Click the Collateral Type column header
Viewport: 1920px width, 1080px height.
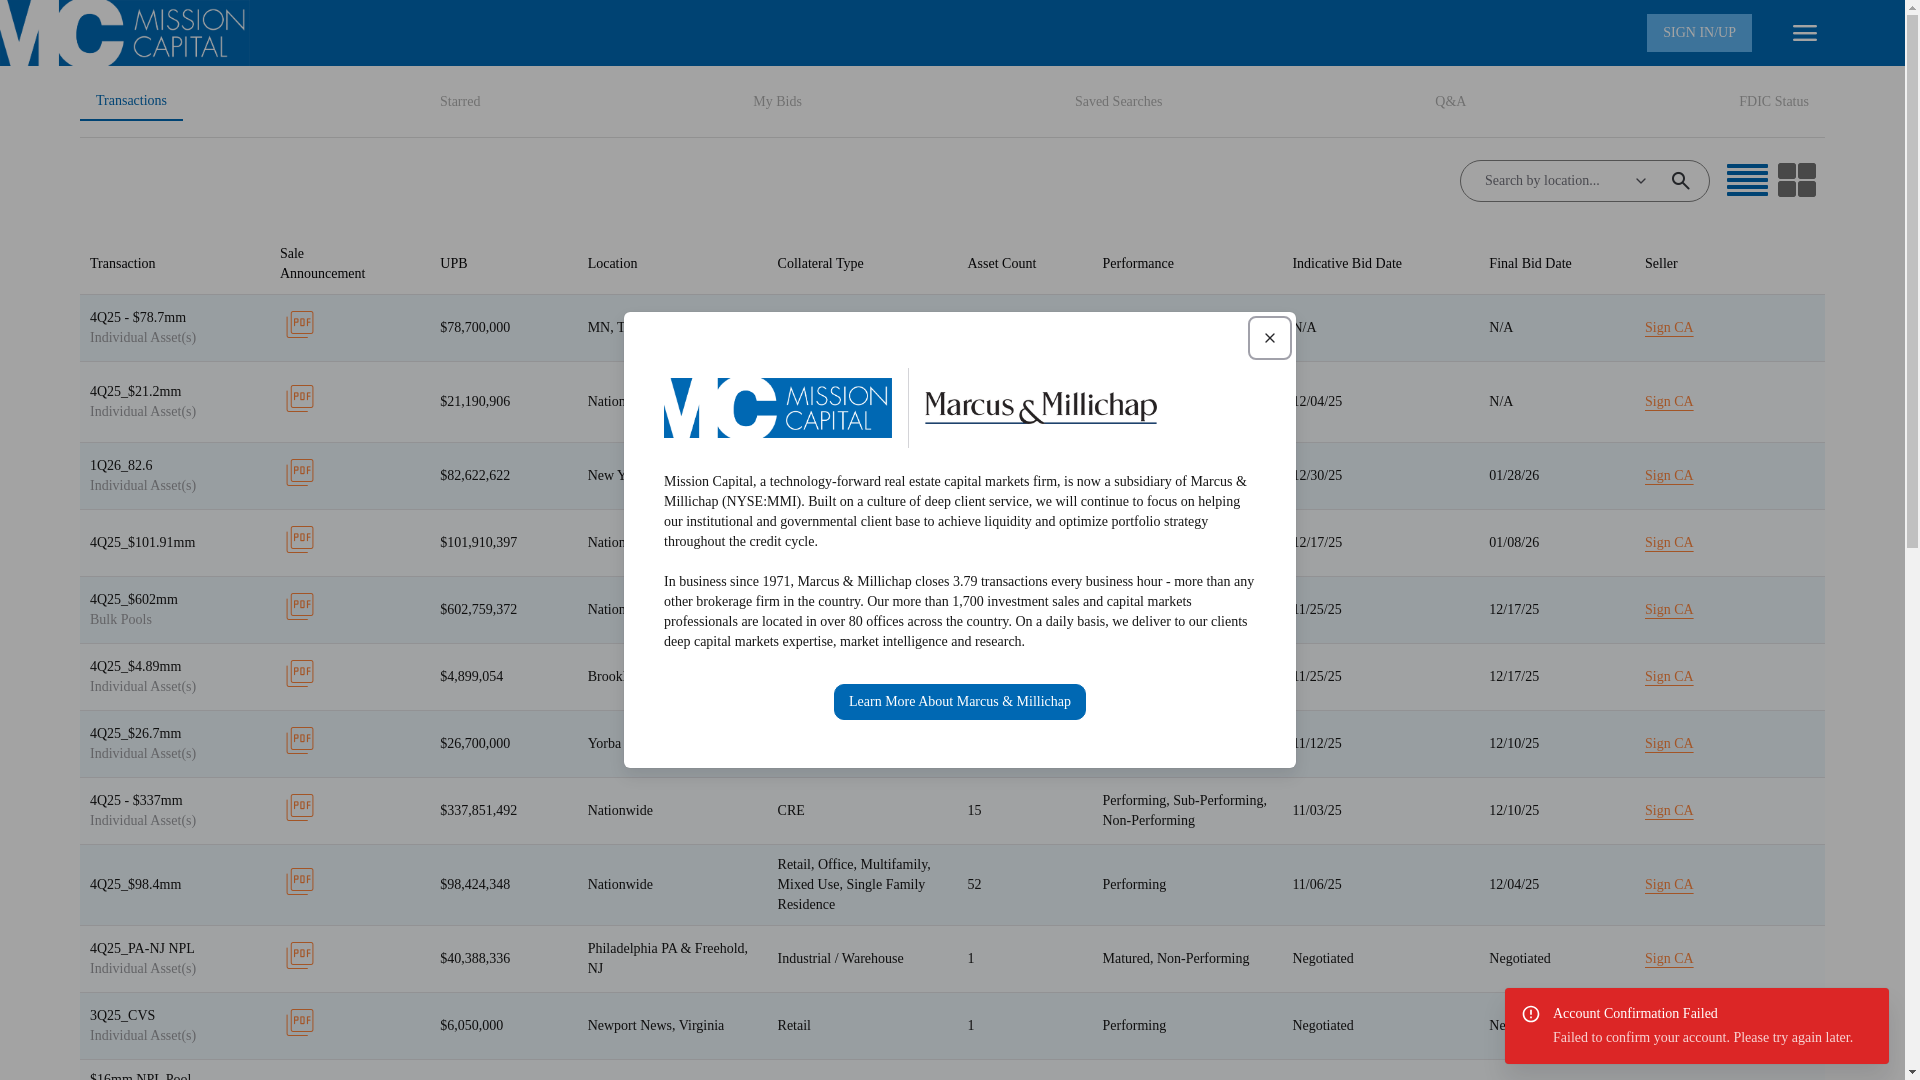820,264
